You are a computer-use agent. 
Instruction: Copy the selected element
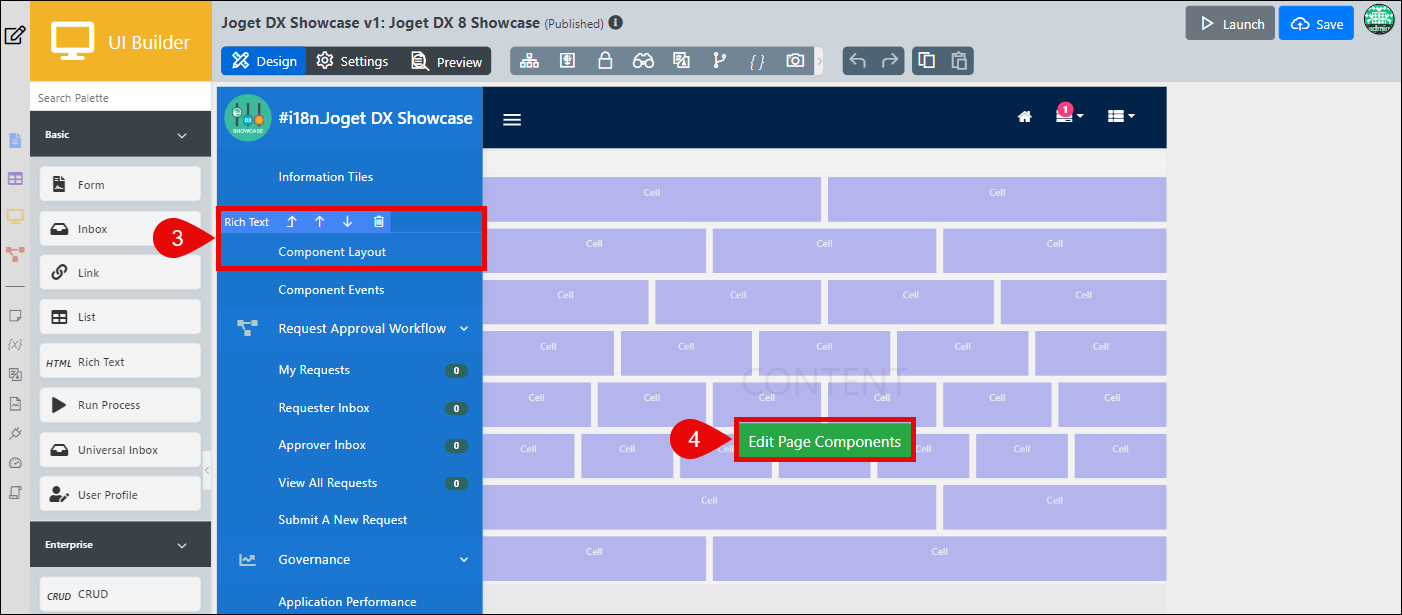[x=927, y=61]
